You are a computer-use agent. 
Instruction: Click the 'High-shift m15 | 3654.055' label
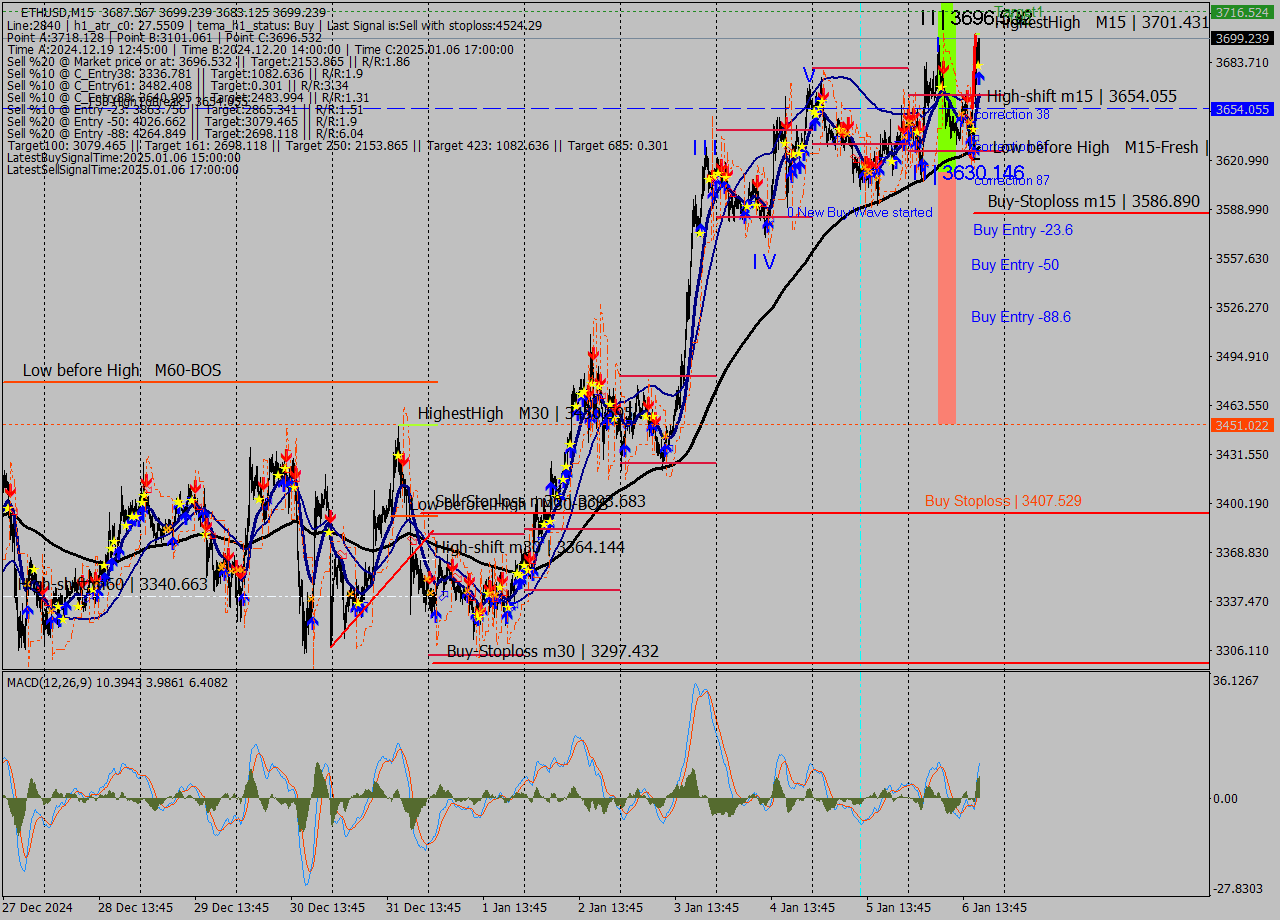[x=1082, y=96]
